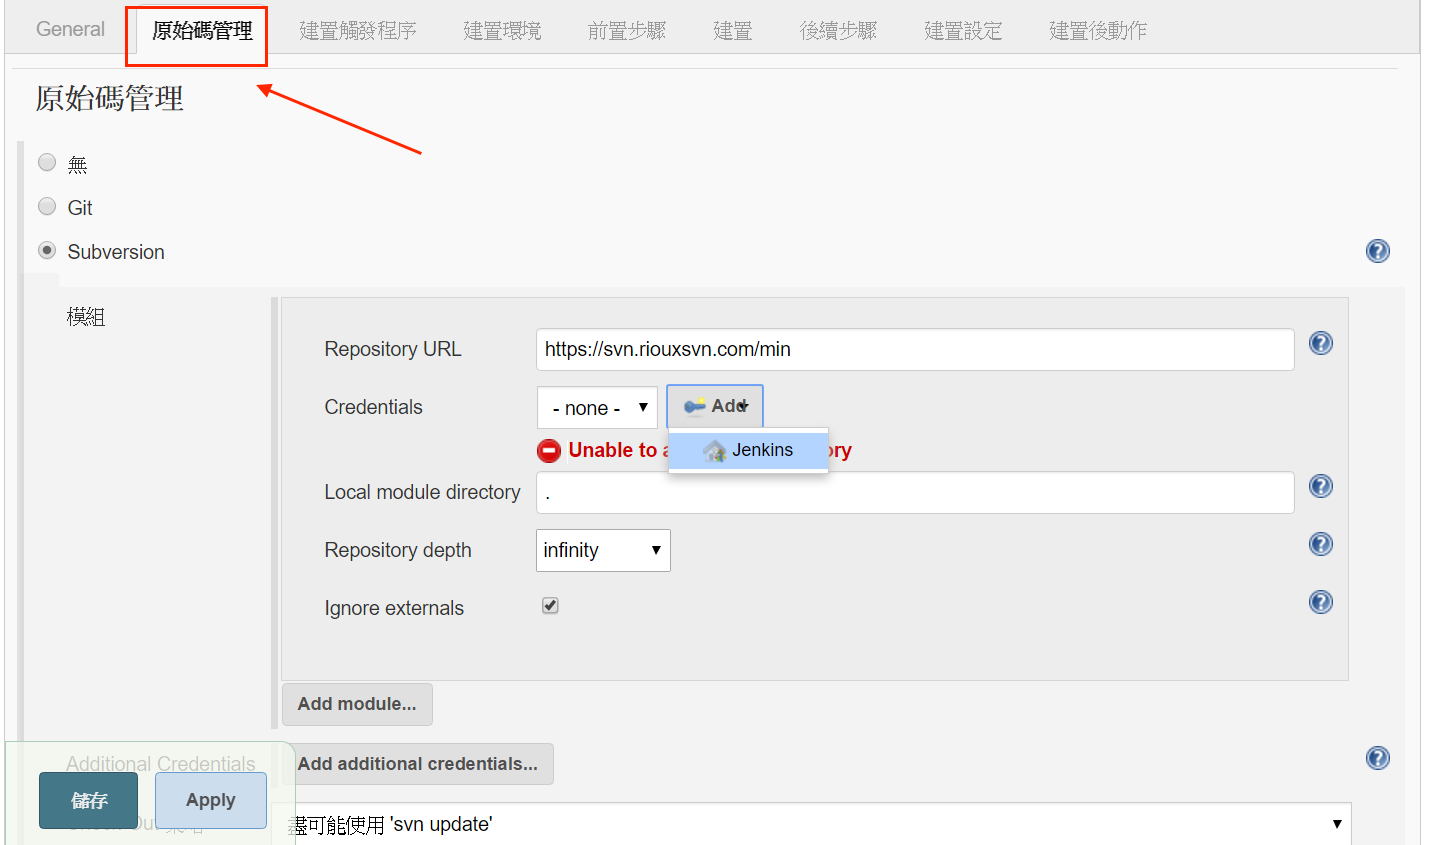Viewport: 1429px width, 845px height.
Task: Switch to the 前置步驟 tab
Action: [627, 30]
